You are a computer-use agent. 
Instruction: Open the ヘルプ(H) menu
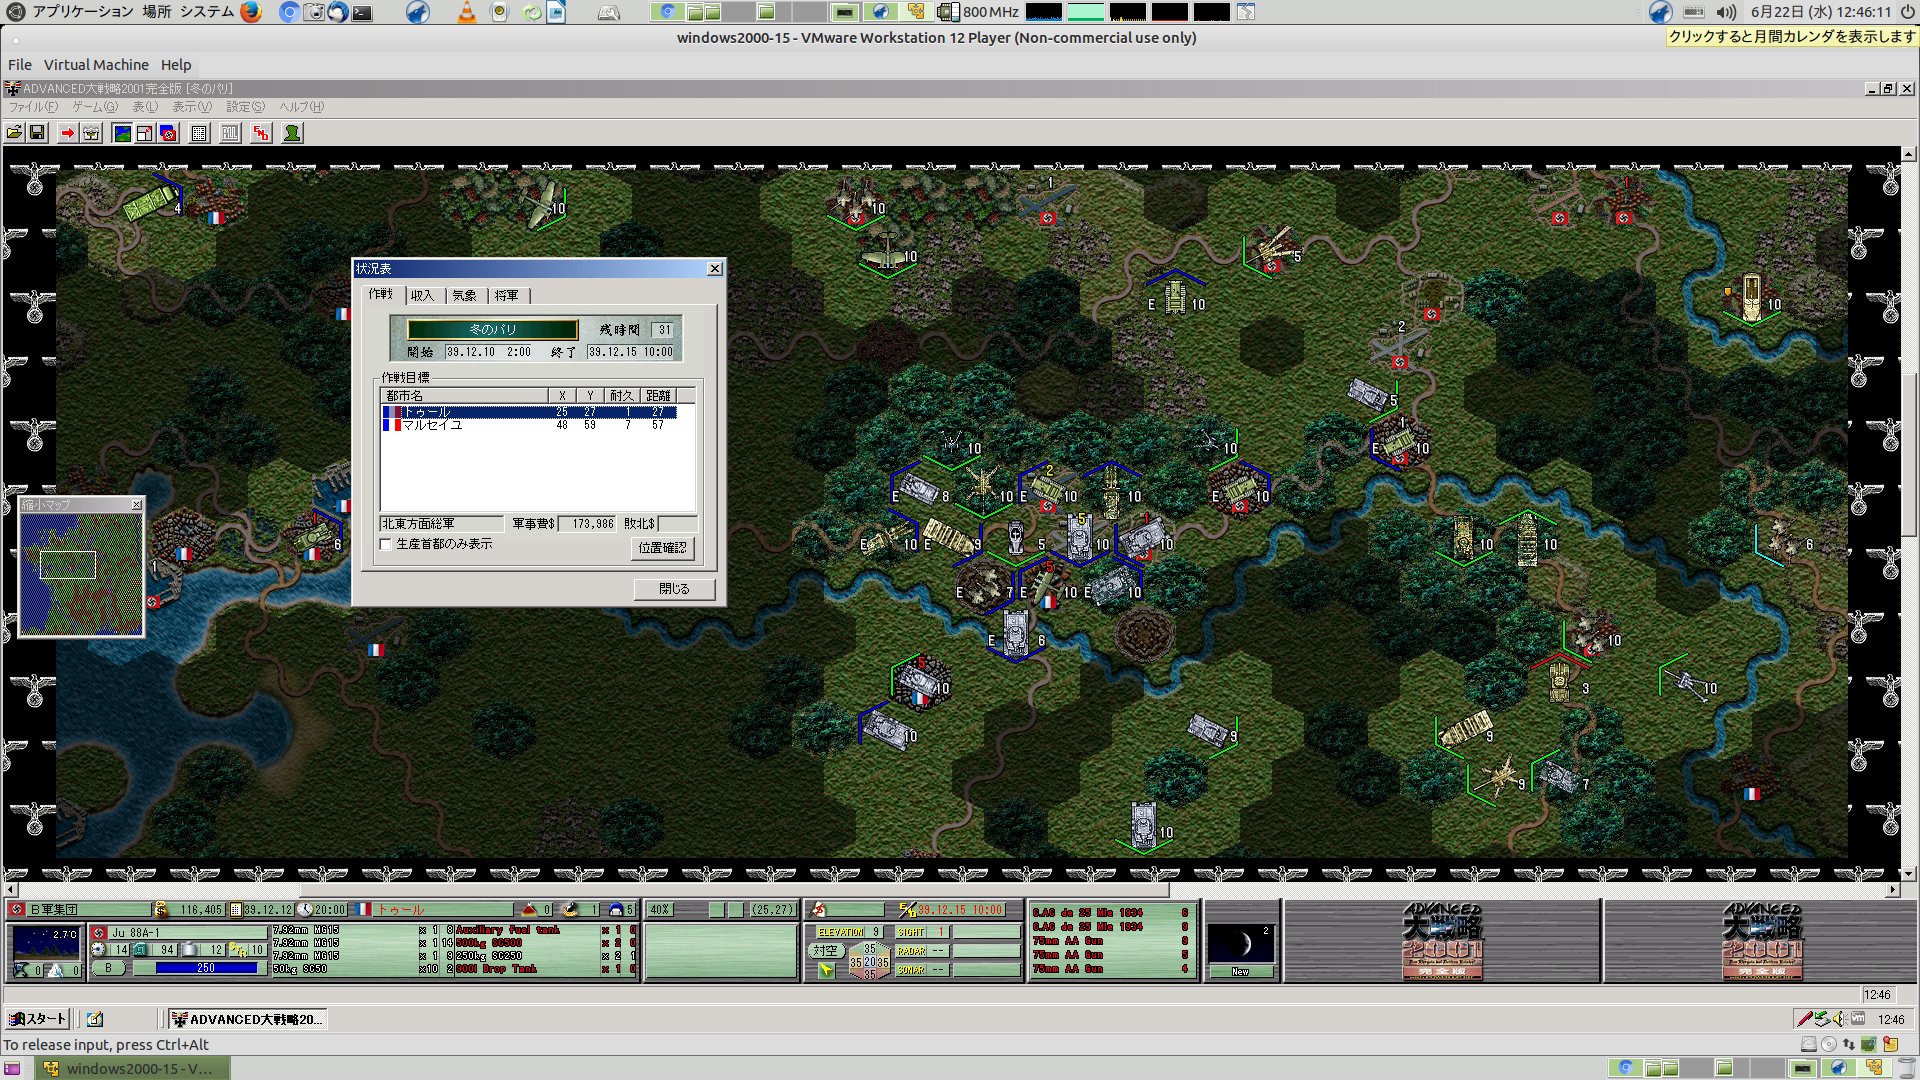301,107
